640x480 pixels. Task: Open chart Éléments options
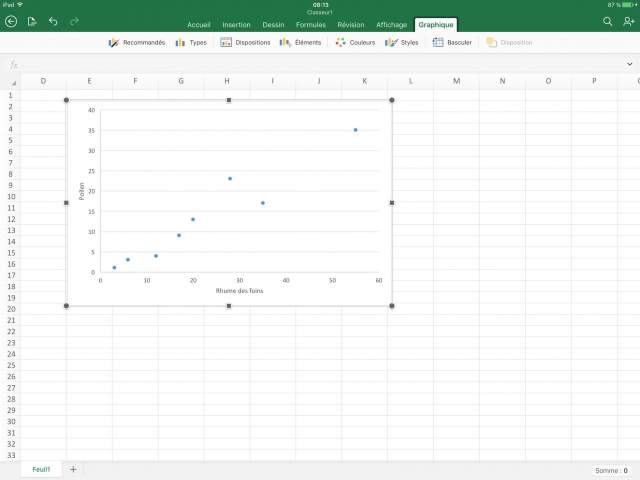pyautogui.click(x=301, y=43)
